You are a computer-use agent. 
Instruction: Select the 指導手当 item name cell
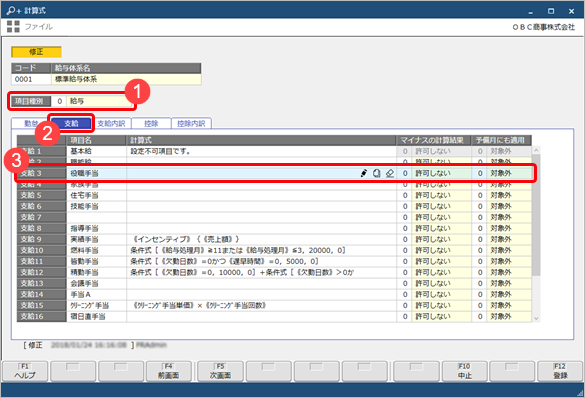96,228
